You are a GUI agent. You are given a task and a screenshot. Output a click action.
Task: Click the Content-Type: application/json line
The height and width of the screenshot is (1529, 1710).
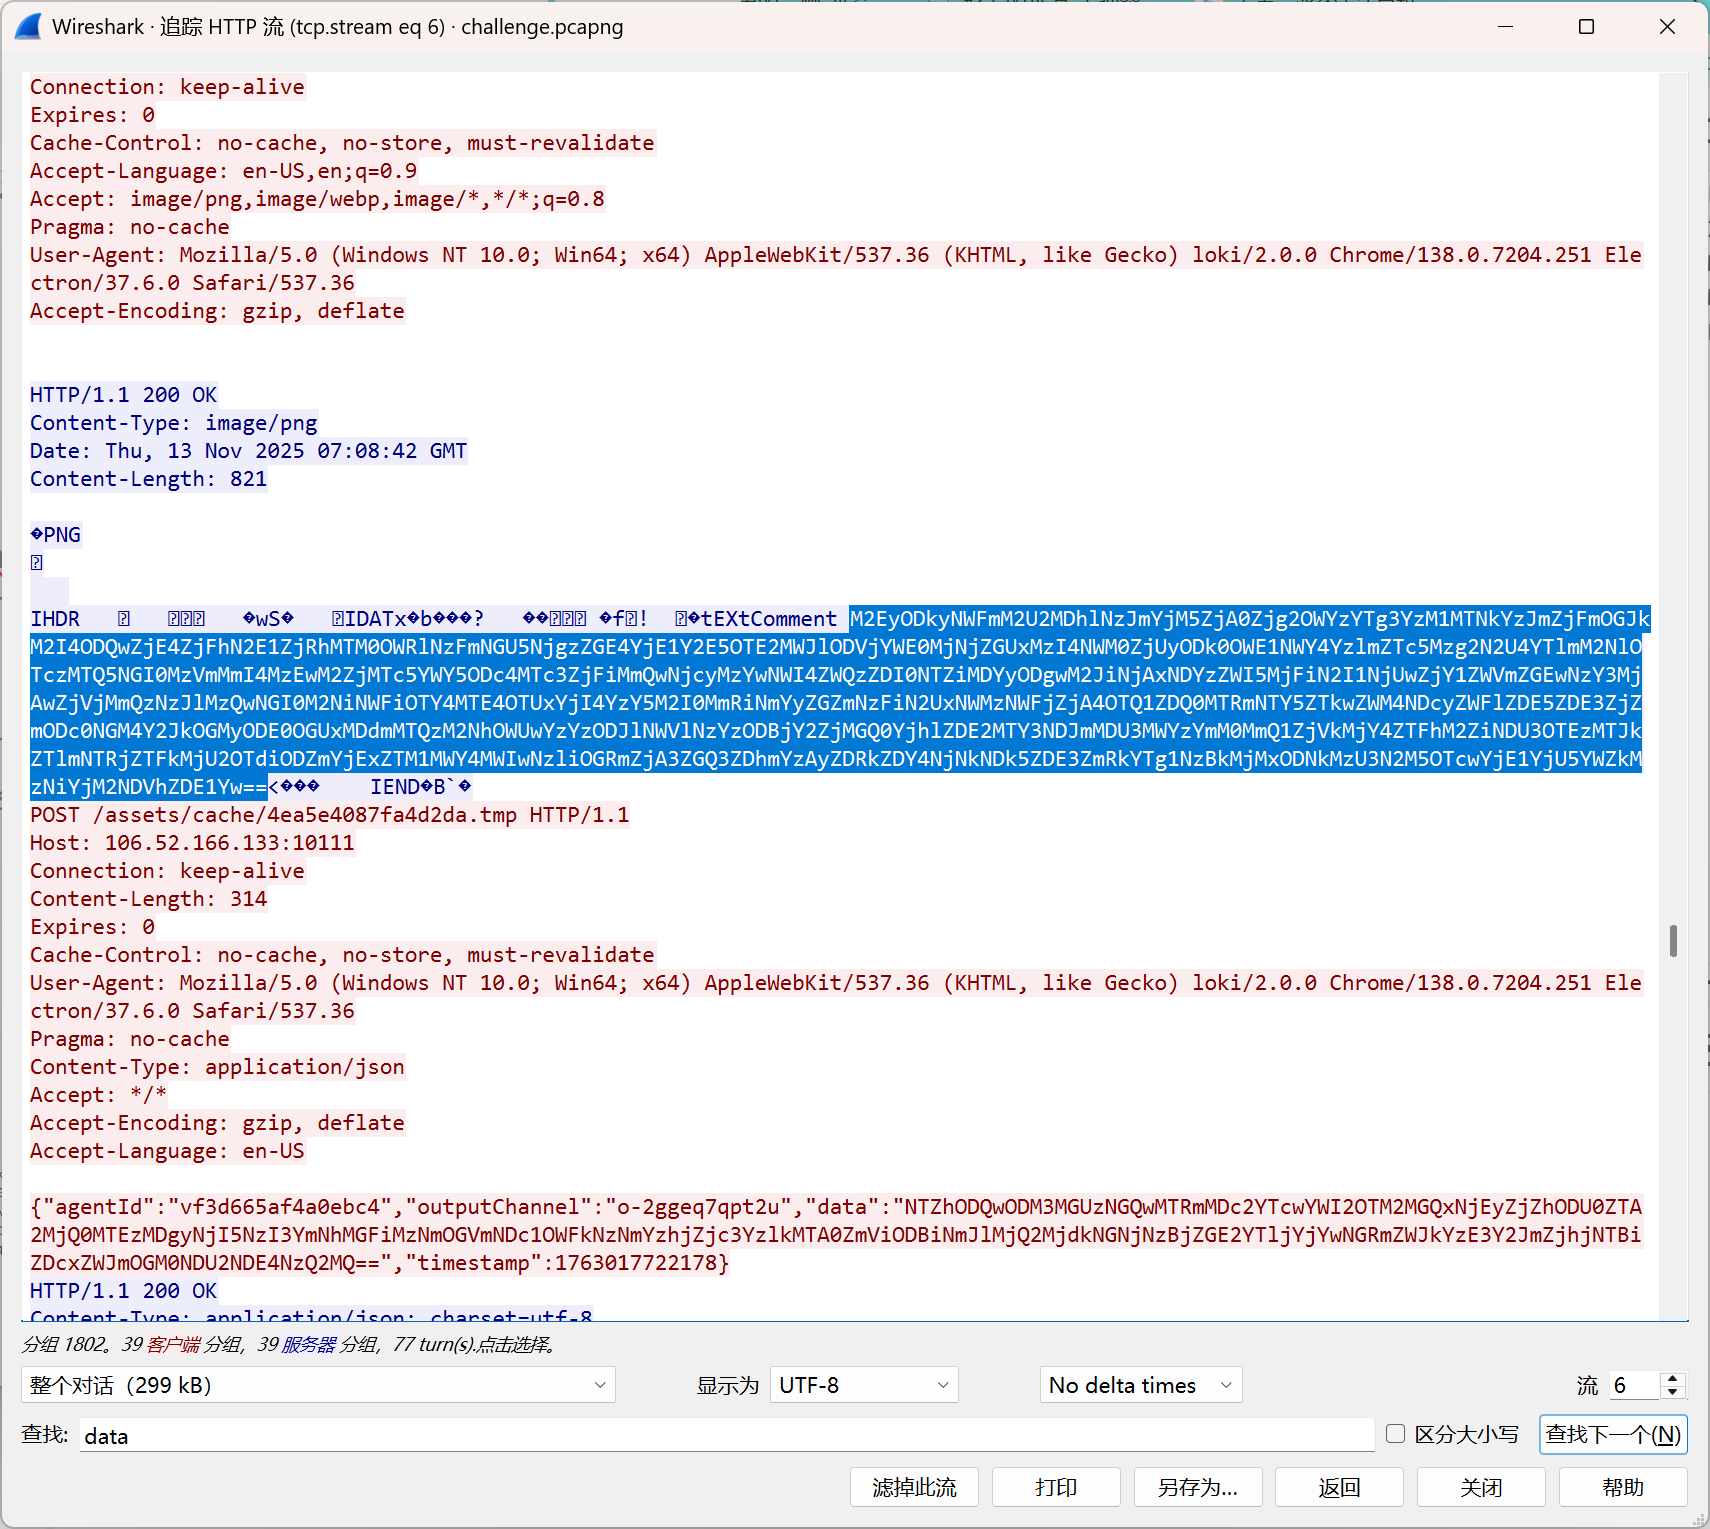tap(217, 1067)
